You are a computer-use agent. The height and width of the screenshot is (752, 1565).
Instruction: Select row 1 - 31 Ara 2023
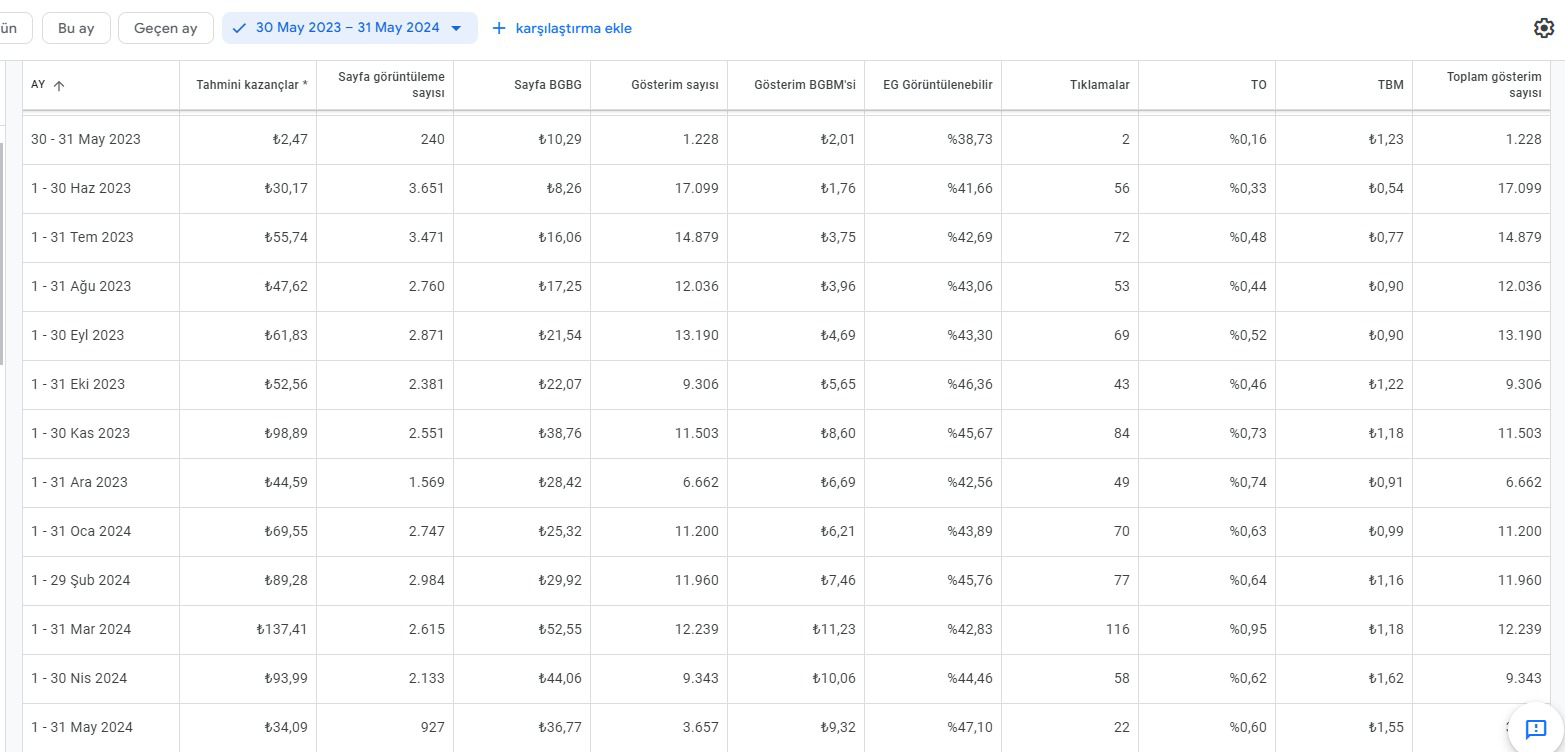786,483
